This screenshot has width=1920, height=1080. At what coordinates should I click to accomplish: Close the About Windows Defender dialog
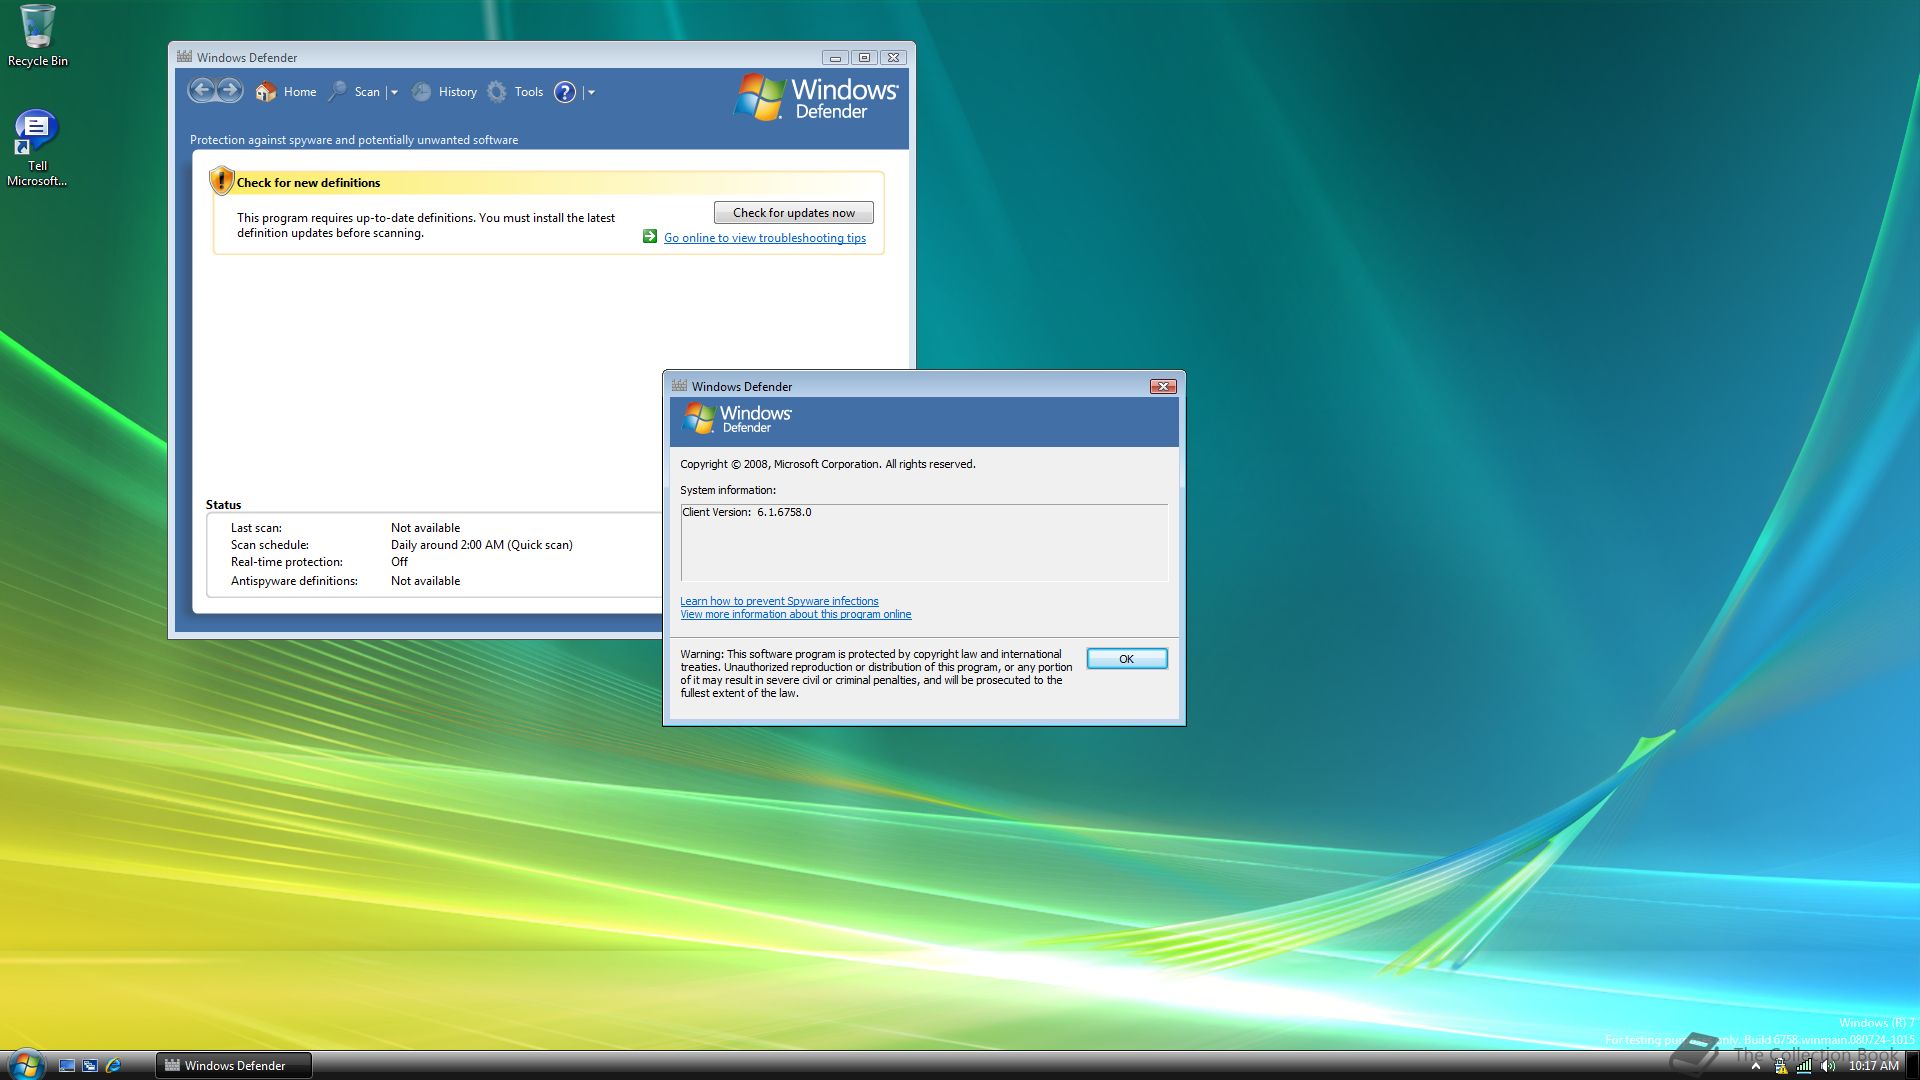pos(1162,387)
